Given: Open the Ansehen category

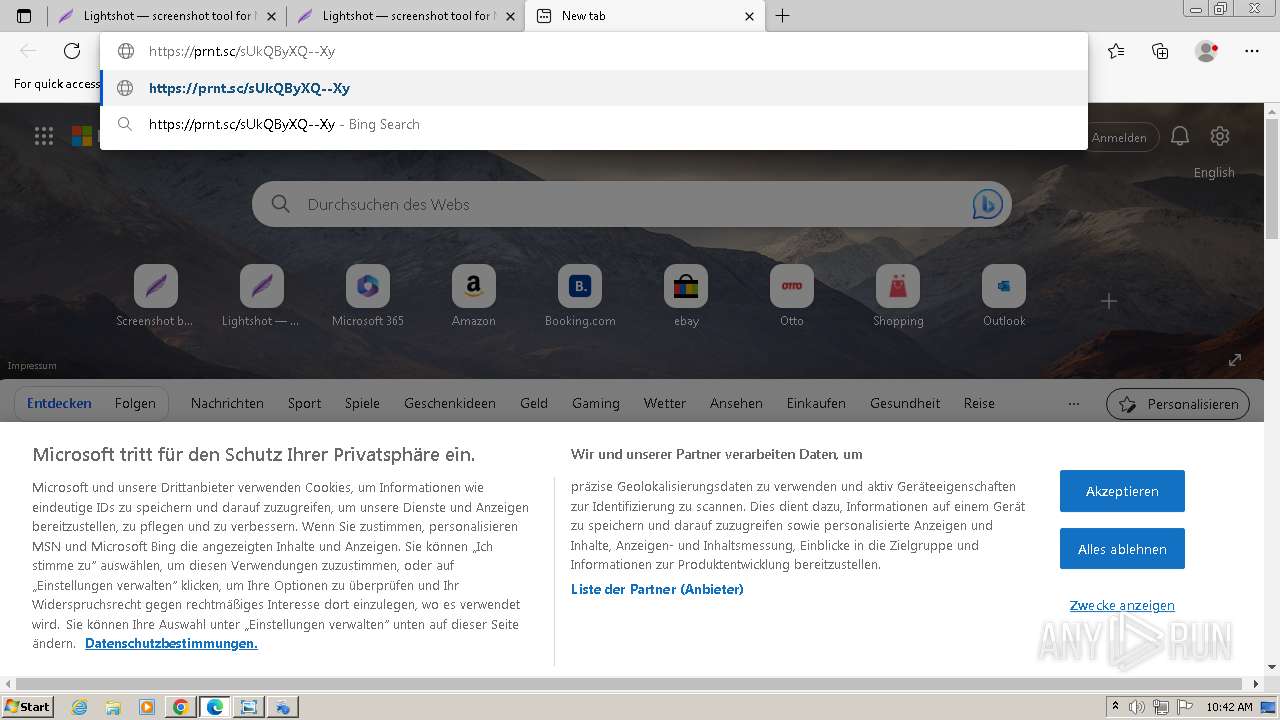Looking at the screenshot, I should (736, 404).
